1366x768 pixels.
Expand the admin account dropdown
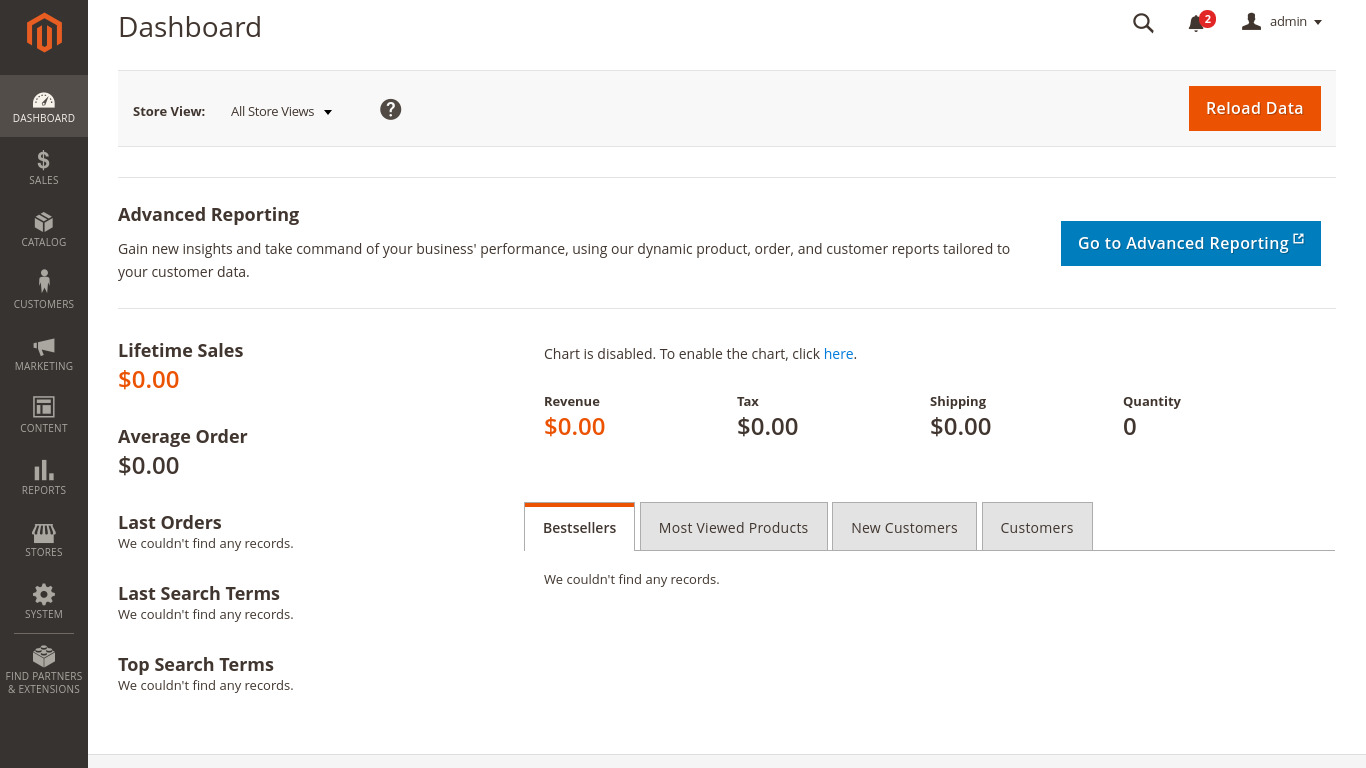coord(1282,22)
